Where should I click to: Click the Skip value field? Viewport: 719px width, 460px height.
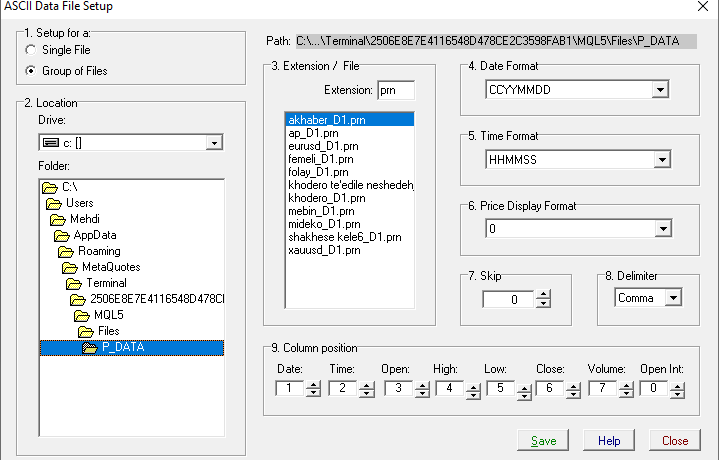[x=509, y=299]
